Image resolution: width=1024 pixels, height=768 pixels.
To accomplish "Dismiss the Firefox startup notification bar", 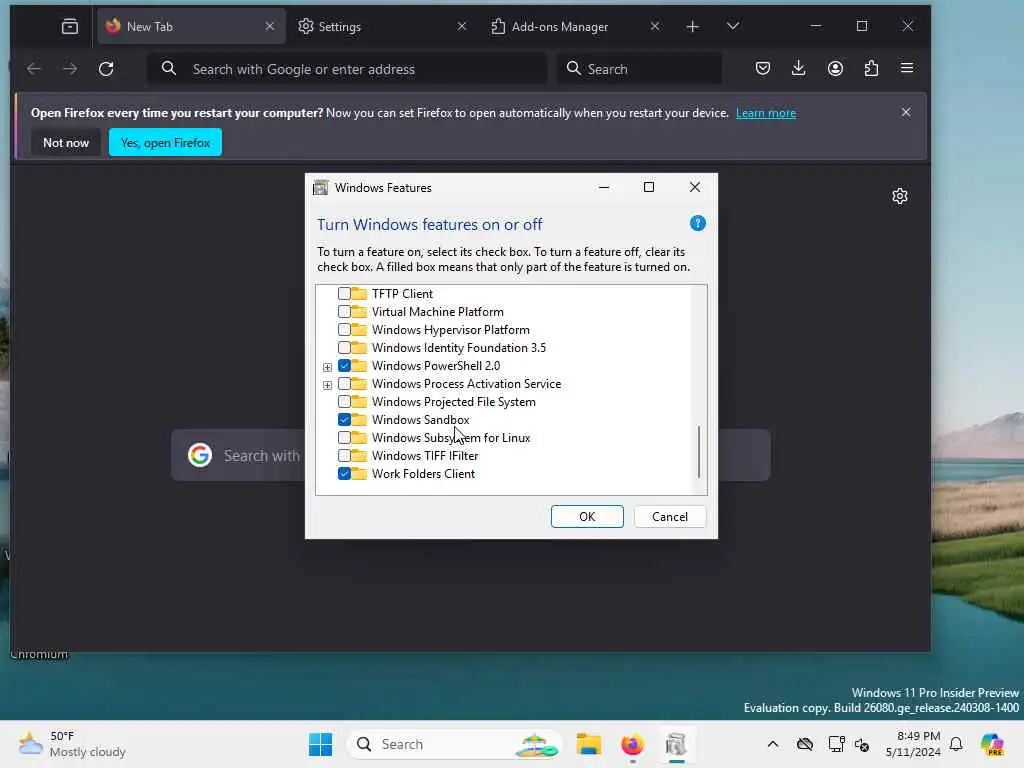I will [906, 112].
